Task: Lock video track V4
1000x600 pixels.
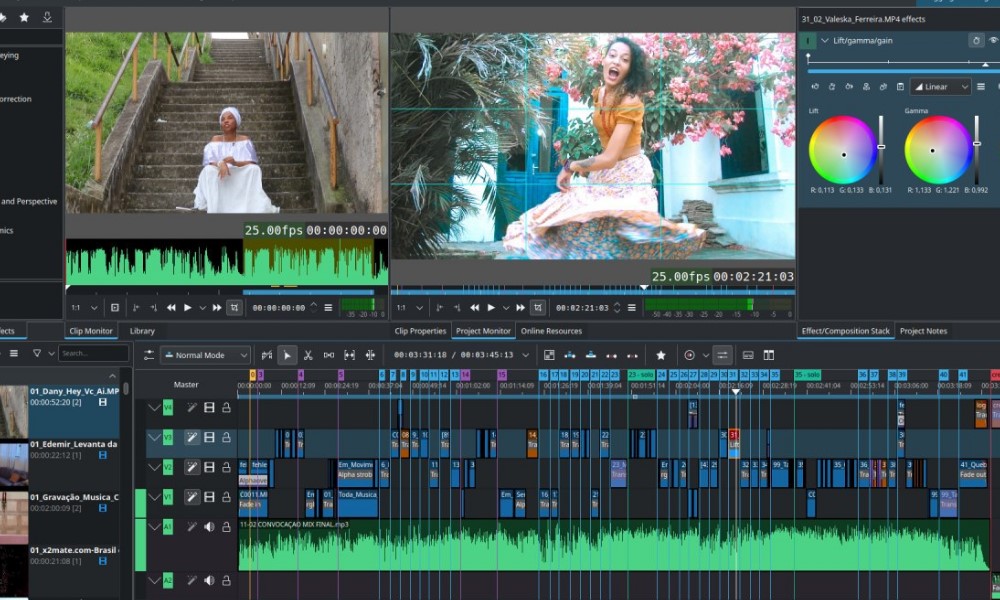Action: pyautogui.click(x=226, y=407)
